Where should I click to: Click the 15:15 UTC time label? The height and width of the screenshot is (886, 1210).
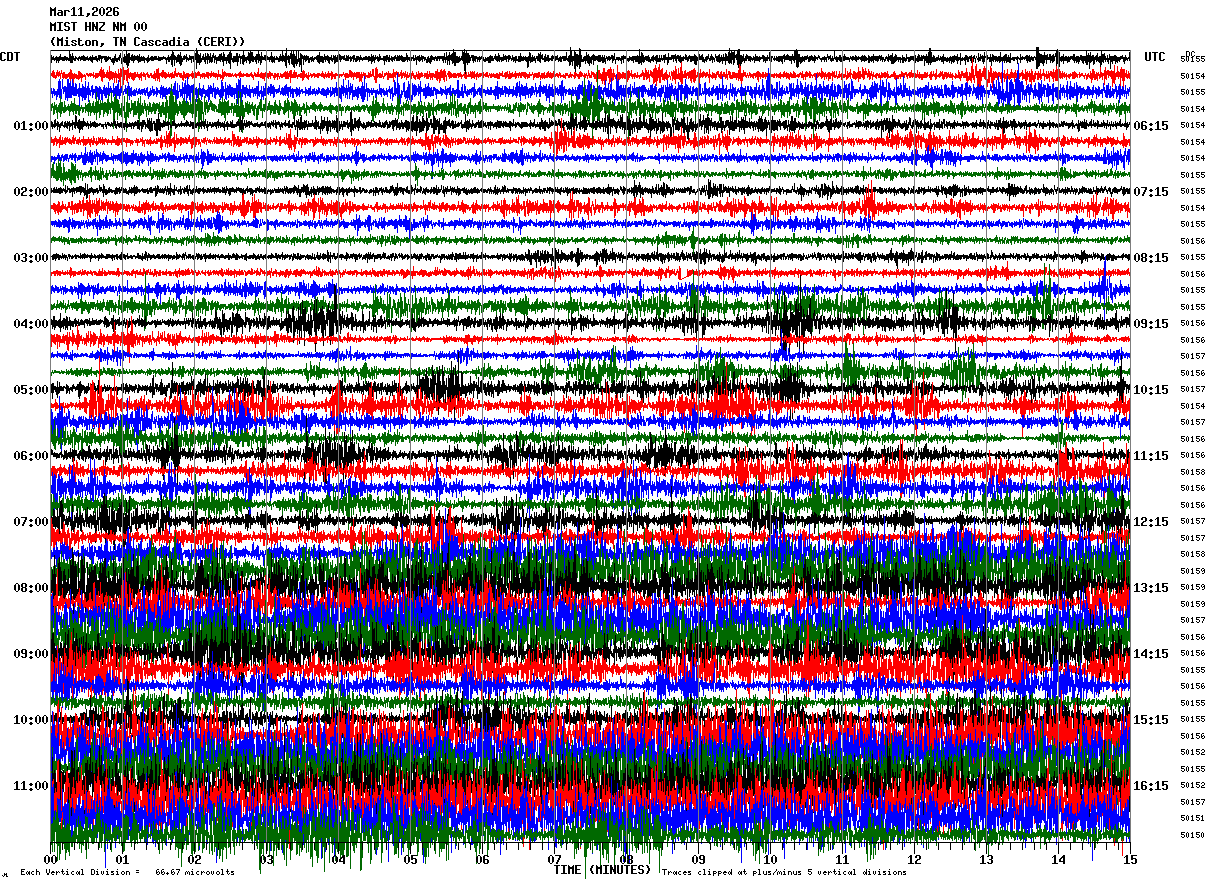coord(1151,720)
